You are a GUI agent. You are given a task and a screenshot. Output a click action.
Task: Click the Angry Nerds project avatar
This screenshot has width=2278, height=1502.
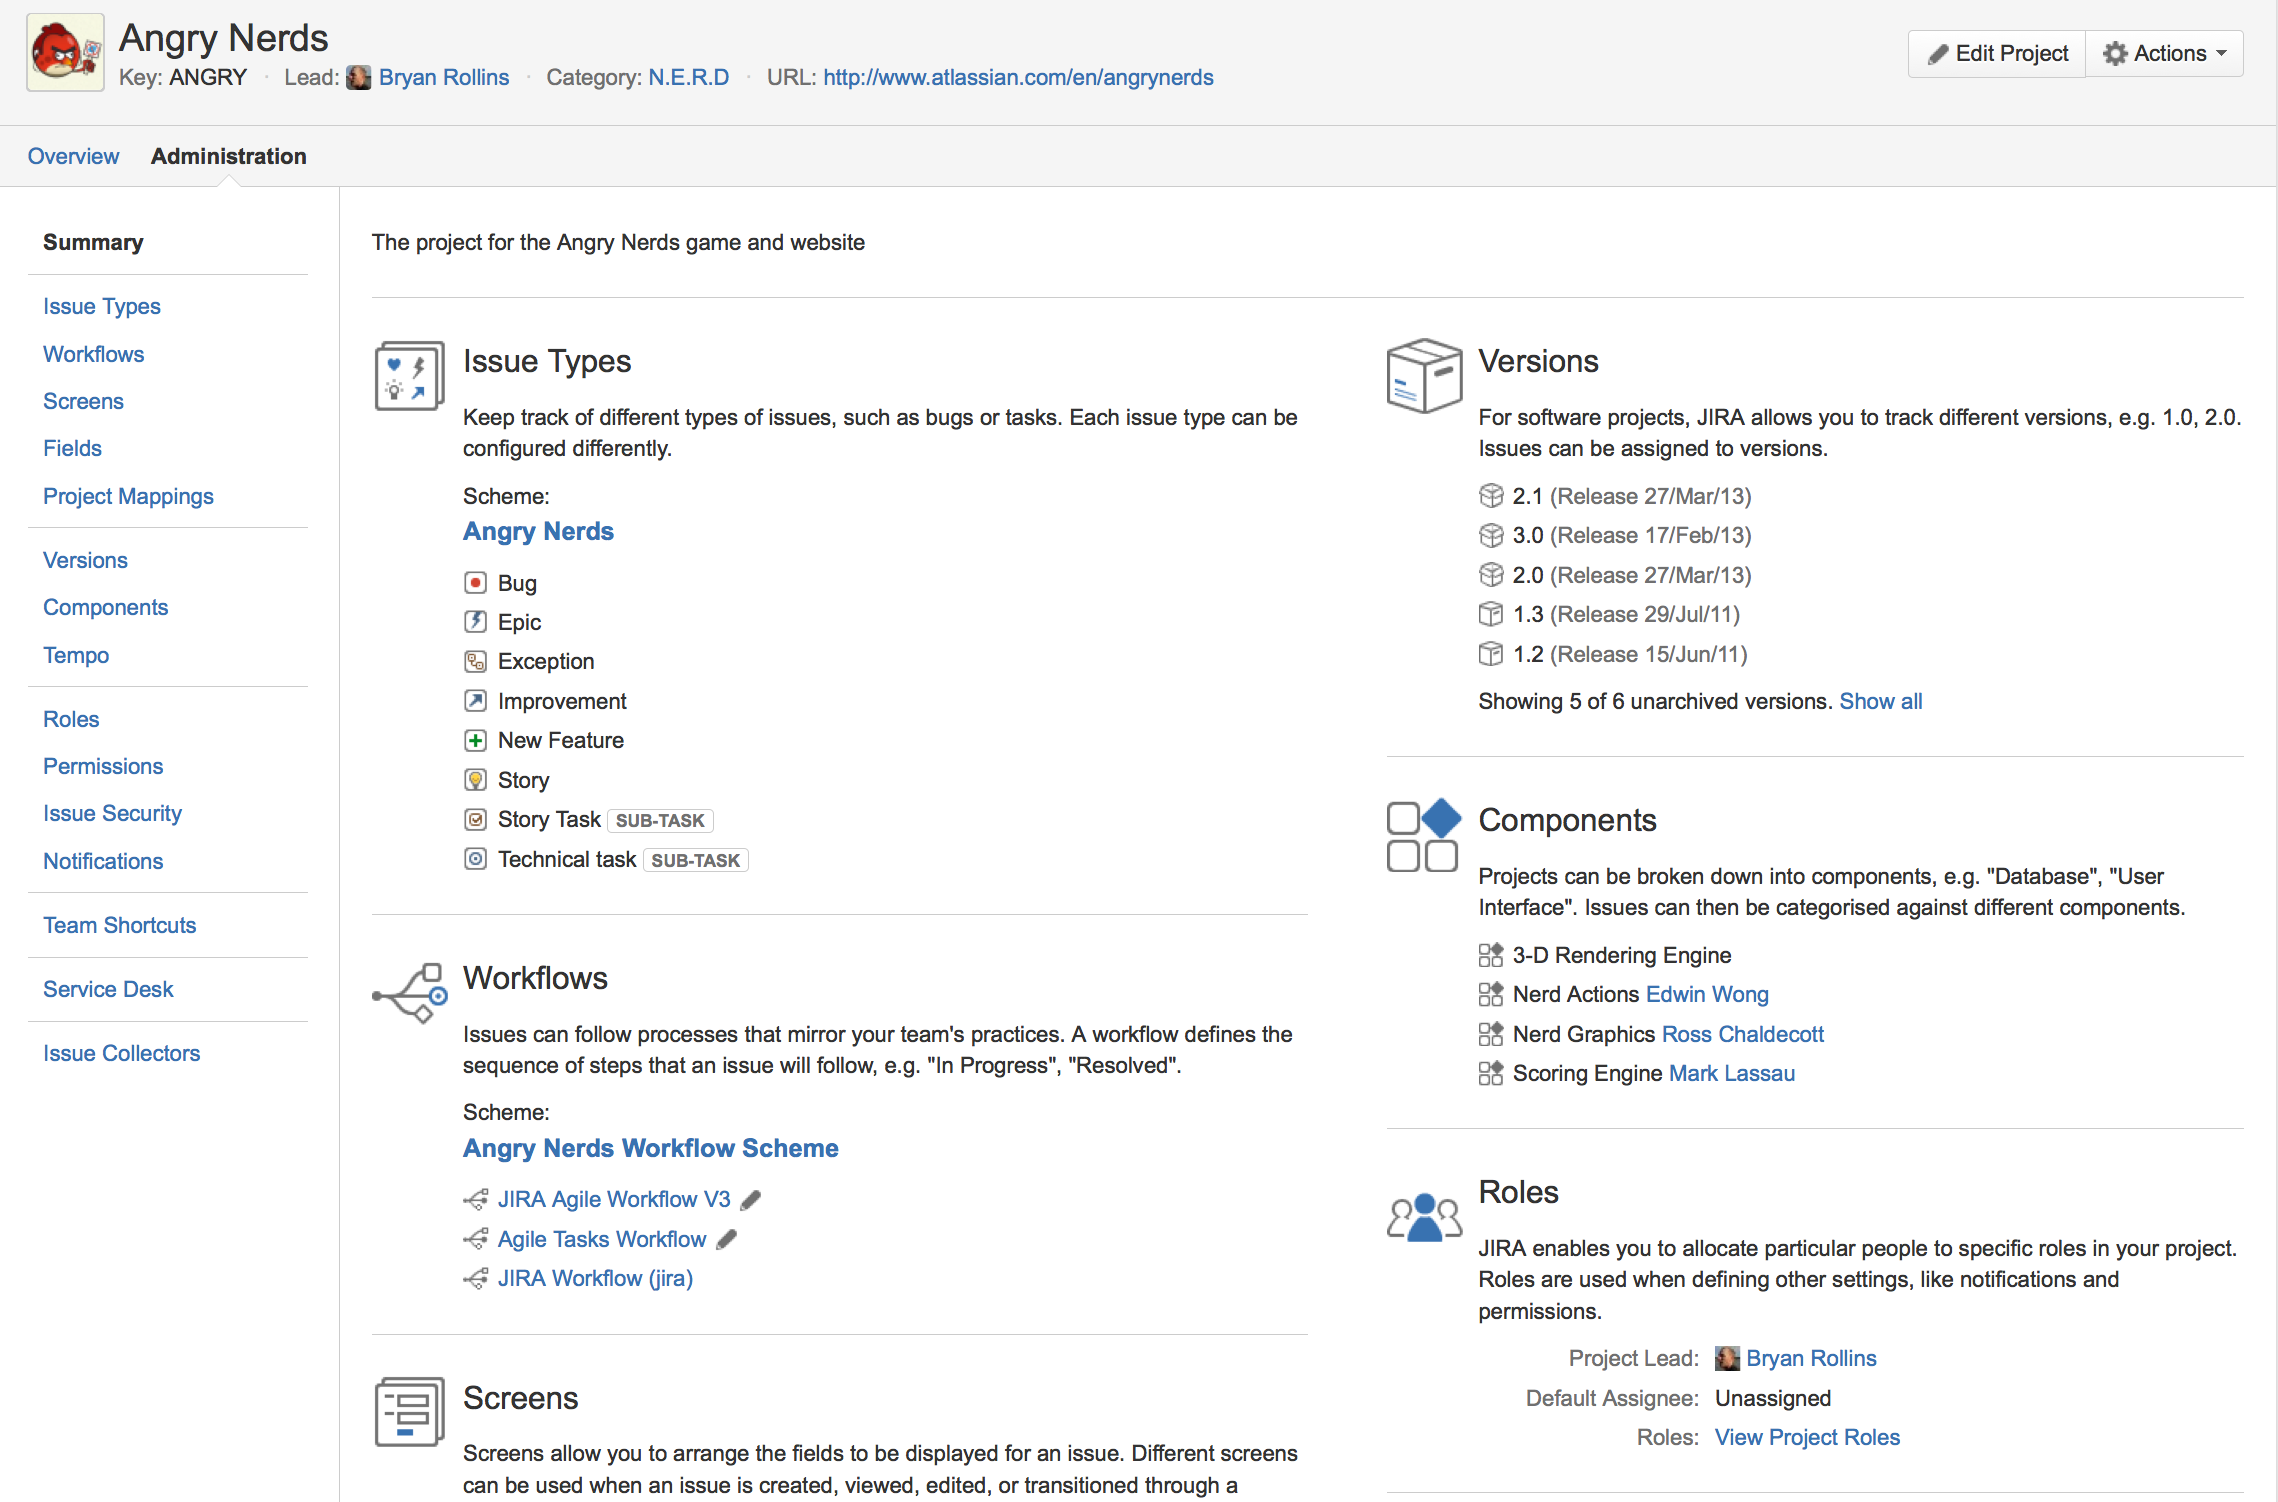click(x=65, y=53)
